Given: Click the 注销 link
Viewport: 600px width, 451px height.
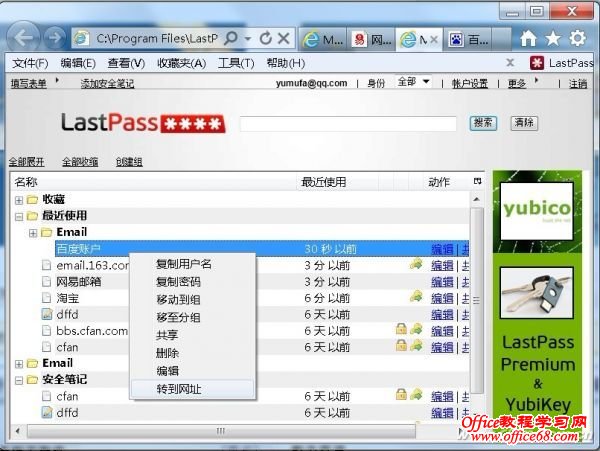Looking at the screenshot, I should click(x=578, y=83).
